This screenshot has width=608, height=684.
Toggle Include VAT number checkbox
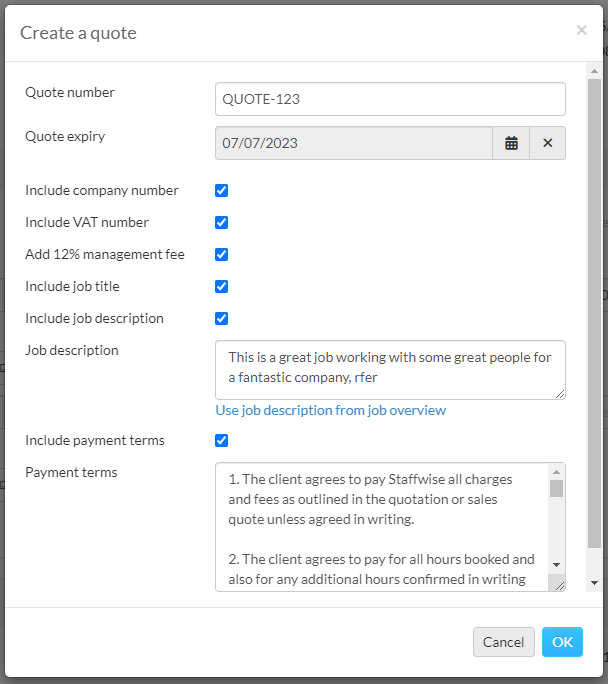tap(222, 222)
